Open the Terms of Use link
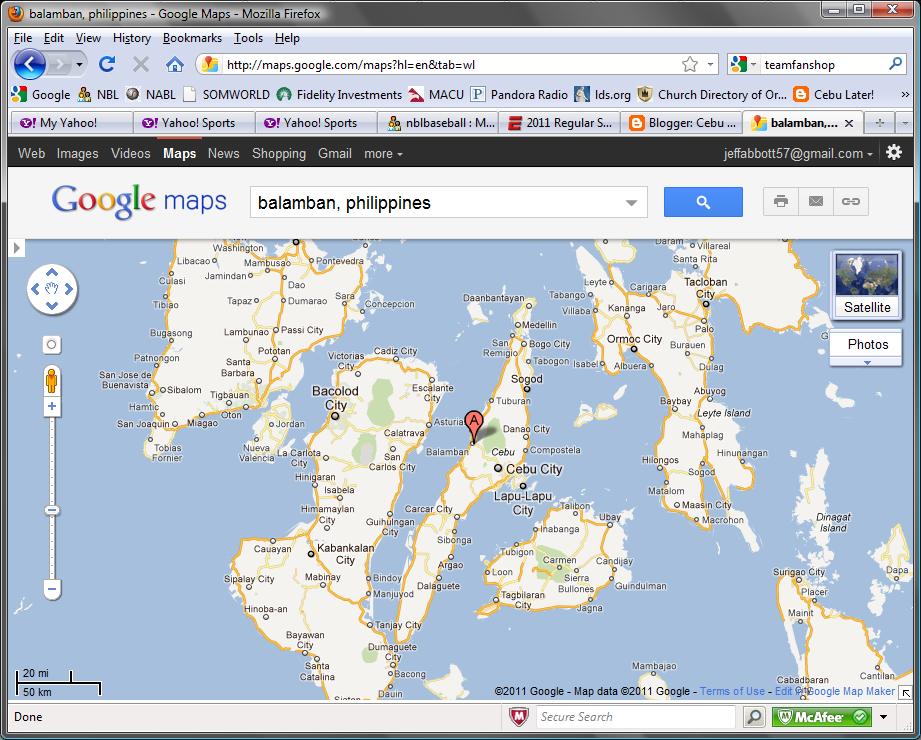This screenshot has width=921, height=740. [733, 691]
